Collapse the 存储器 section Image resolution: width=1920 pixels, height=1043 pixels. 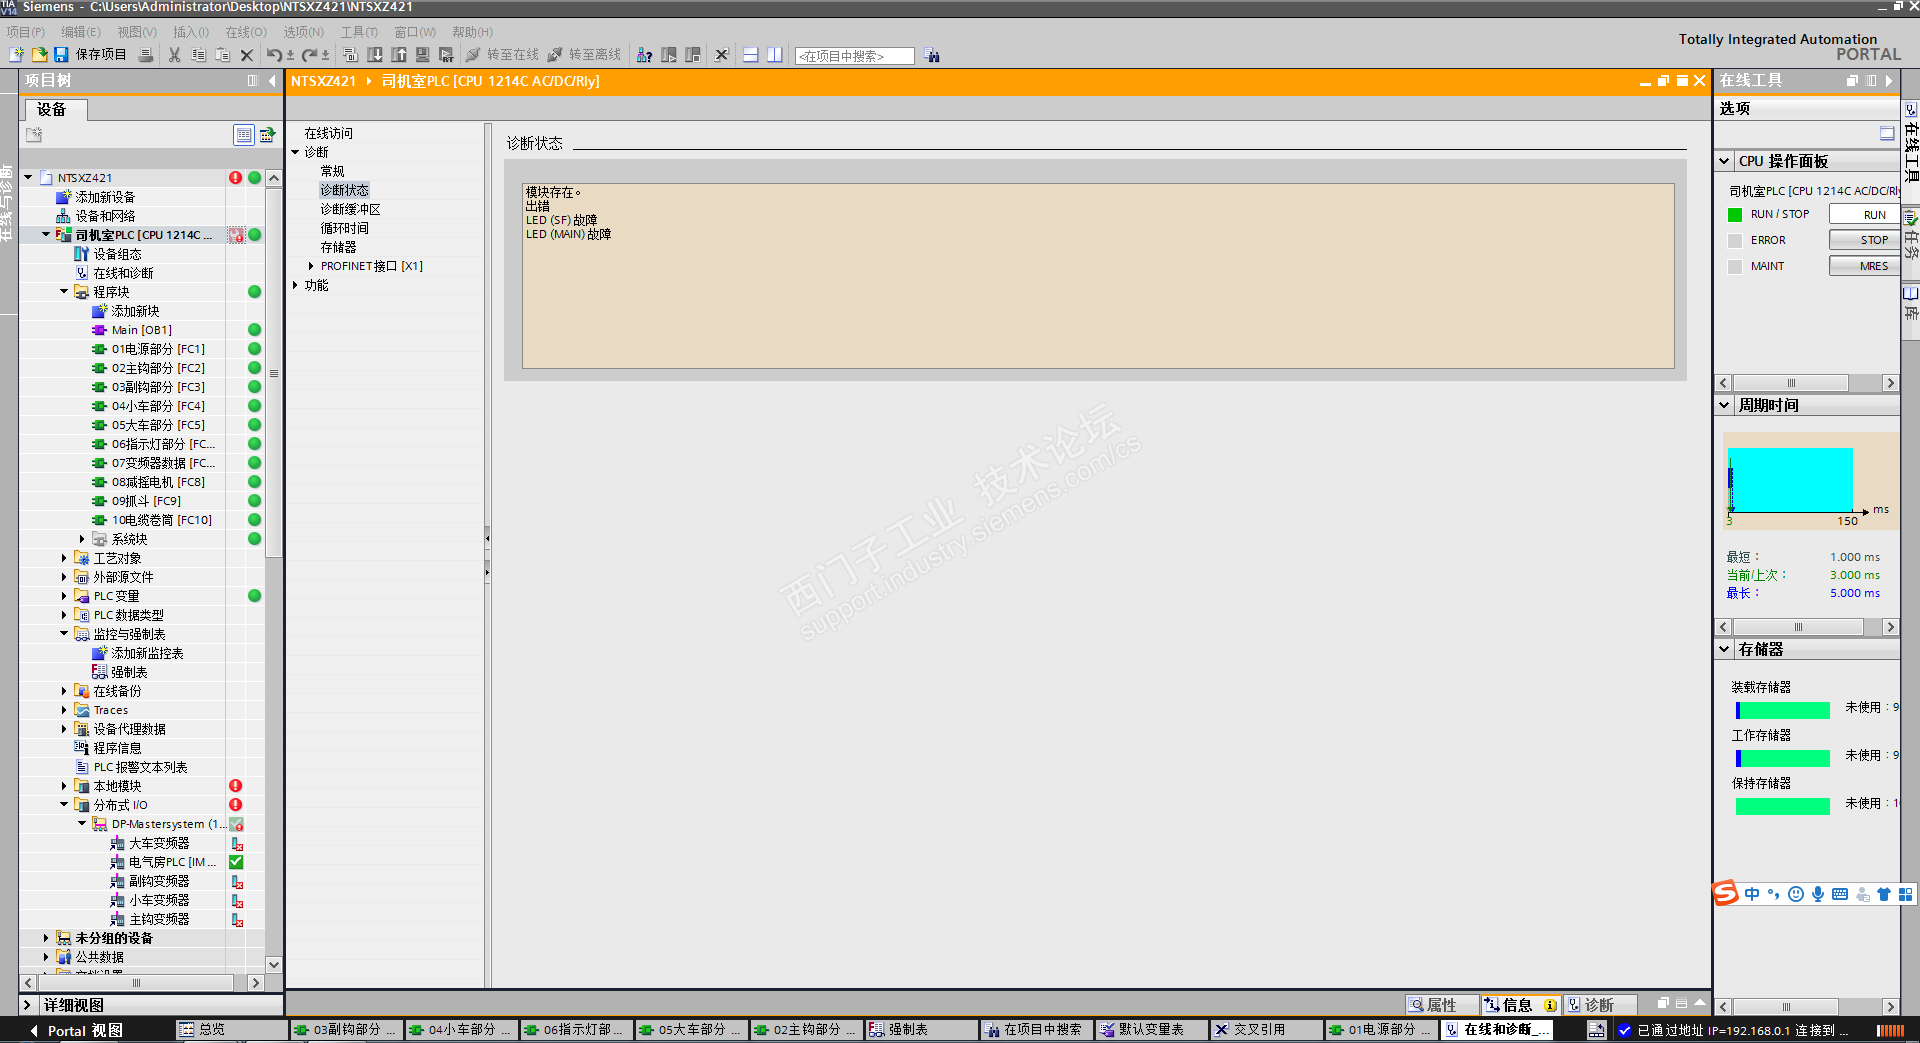click(1725, 649)
